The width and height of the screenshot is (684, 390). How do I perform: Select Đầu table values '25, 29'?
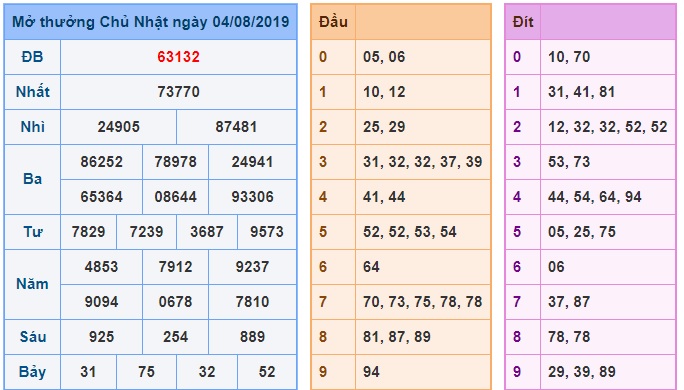tap(384, 127)
